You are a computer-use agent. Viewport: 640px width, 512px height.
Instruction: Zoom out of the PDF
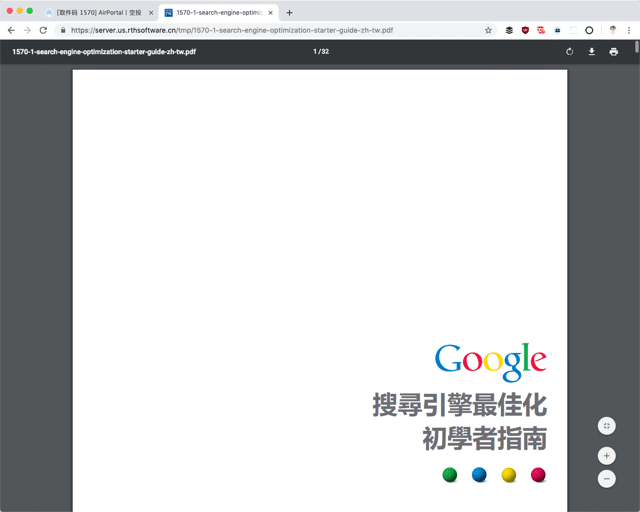[x=607, y=479]
